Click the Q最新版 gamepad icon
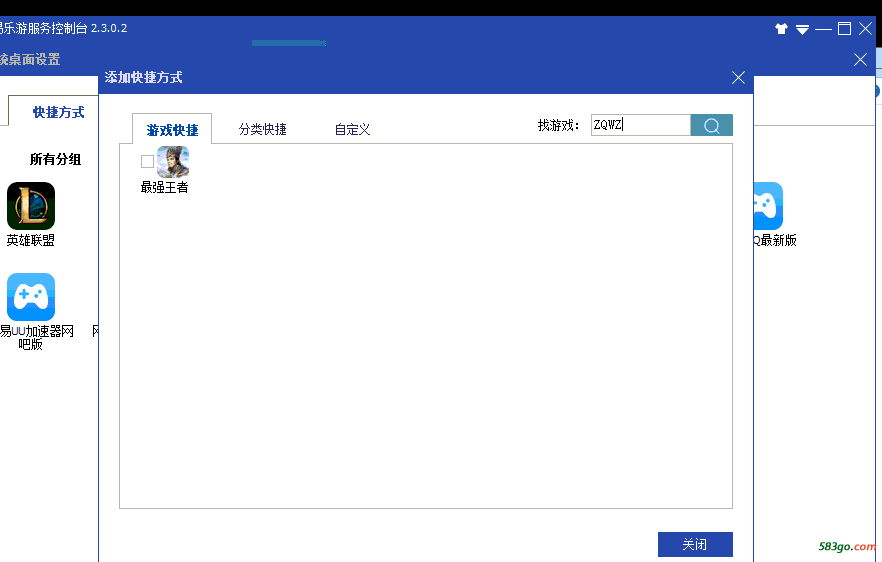The width and height of the screenshot is (882, 562). click(x=767, y=206)
